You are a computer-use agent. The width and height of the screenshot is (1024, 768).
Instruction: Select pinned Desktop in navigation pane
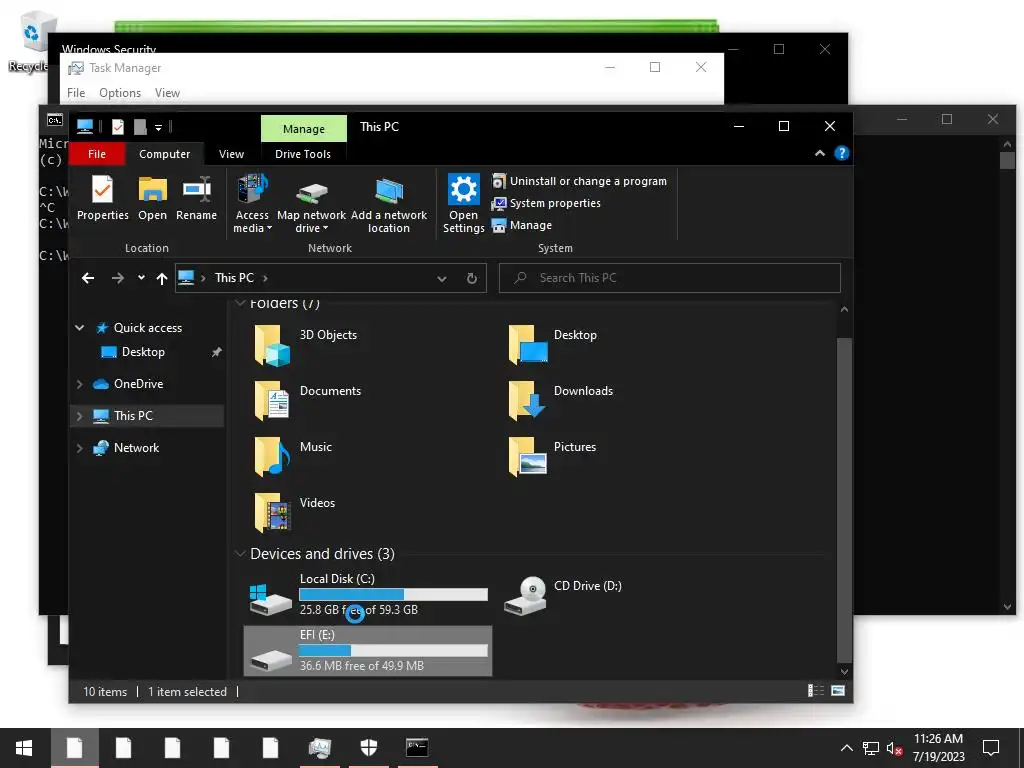pyautogui.click(x=143, y=352)
